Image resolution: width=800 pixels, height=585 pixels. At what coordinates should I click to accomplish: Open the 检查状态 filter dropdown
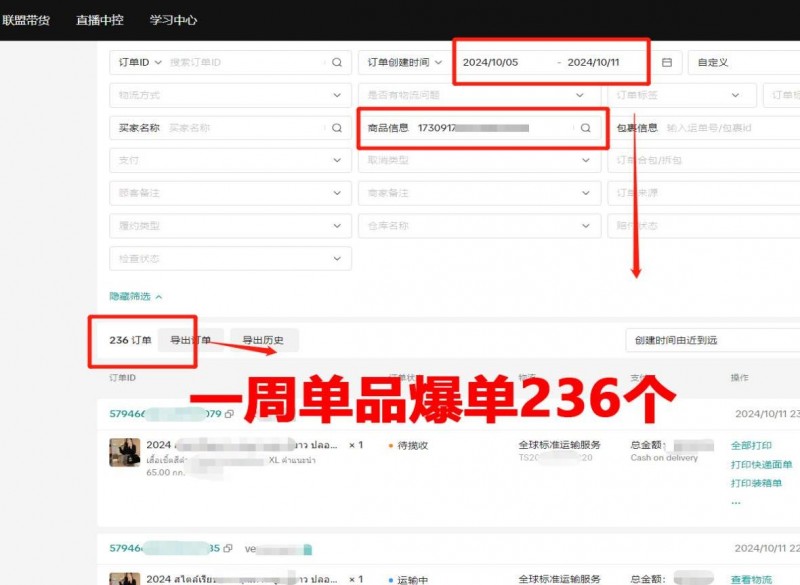pos(229,259)
